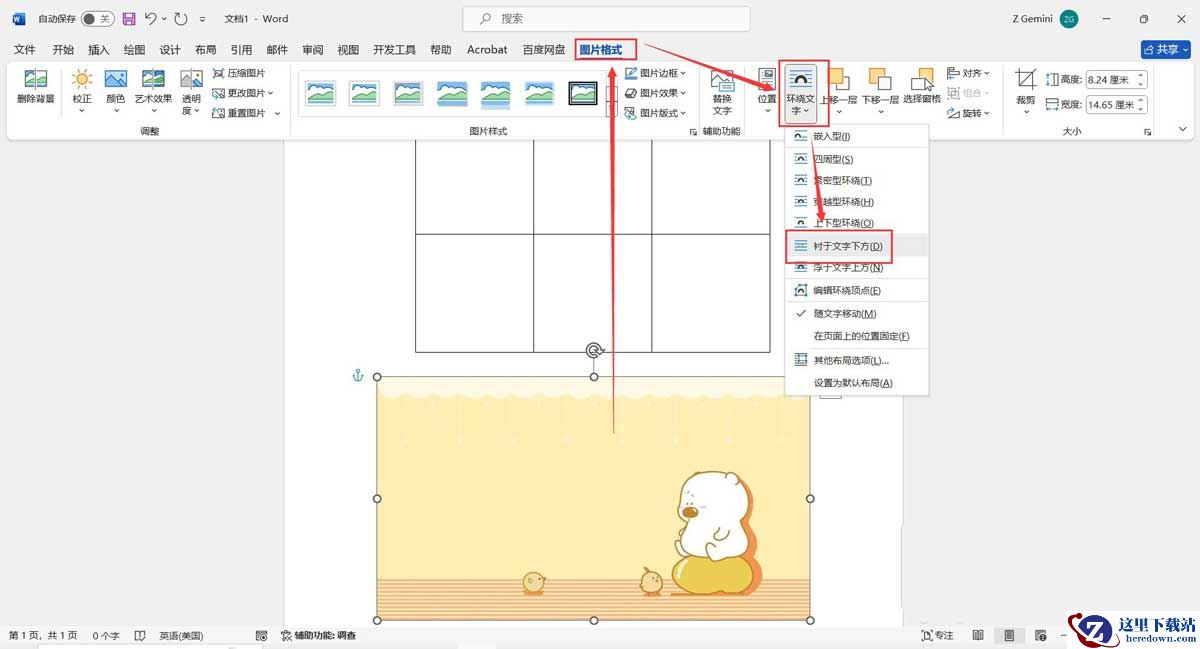Open the 图片边框 picture border dropdown
The width and height of the screenshot is (1200, 649).
coord(655,73)
